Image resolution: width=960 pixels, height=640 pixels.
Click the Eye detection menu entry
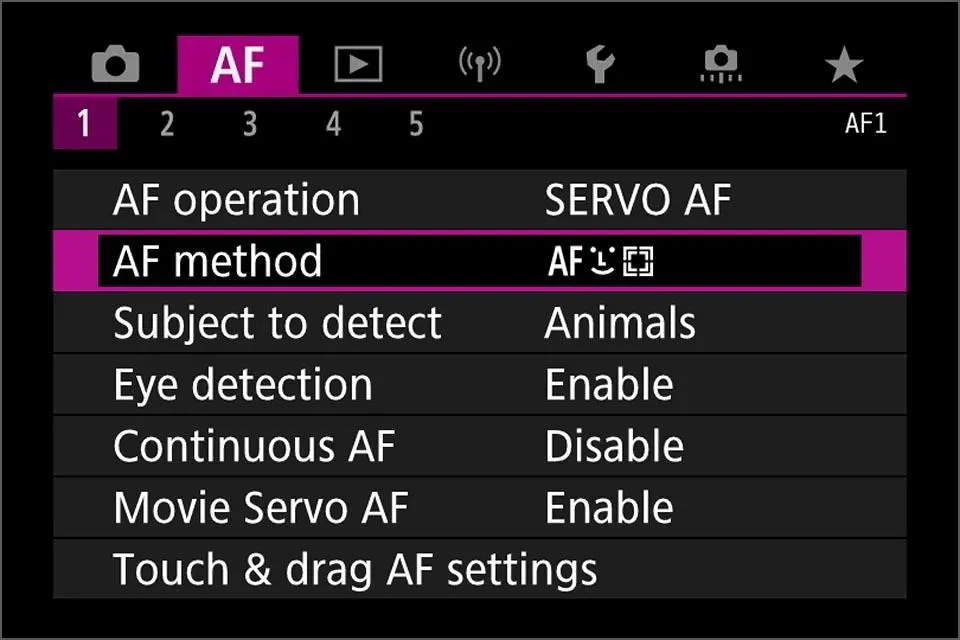pos(243,383)
